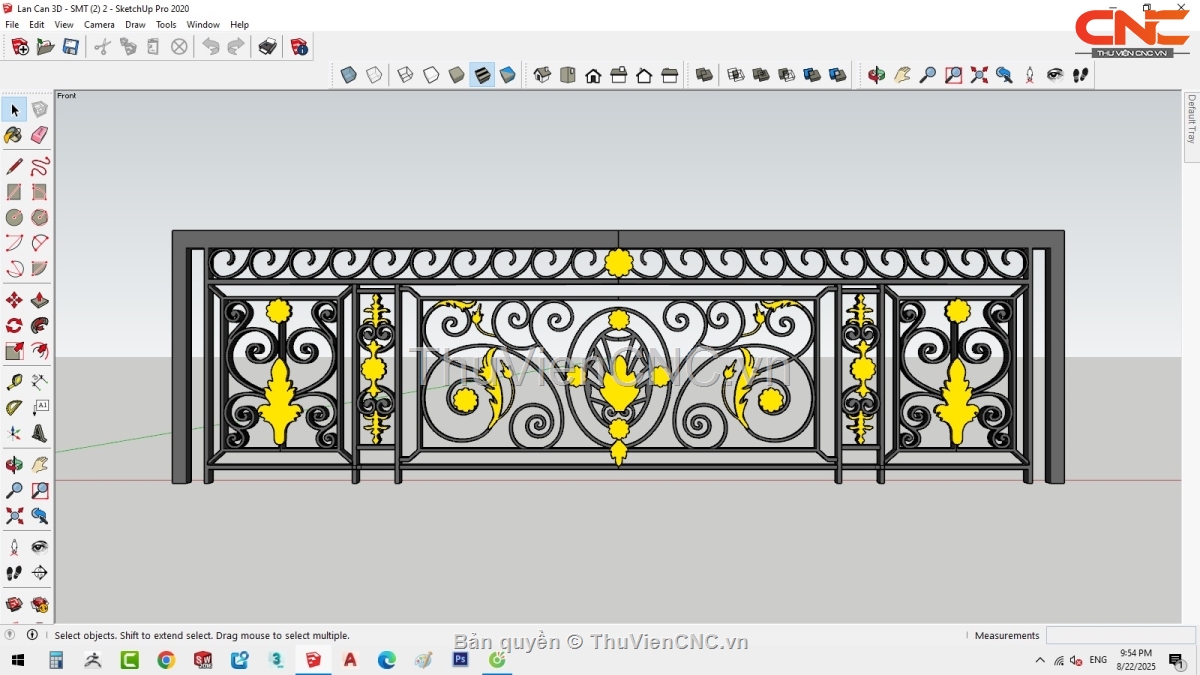Screen dimensions: 1200x675
Task: Pick the Paint Bucket tool
Action: coord(14,135)
